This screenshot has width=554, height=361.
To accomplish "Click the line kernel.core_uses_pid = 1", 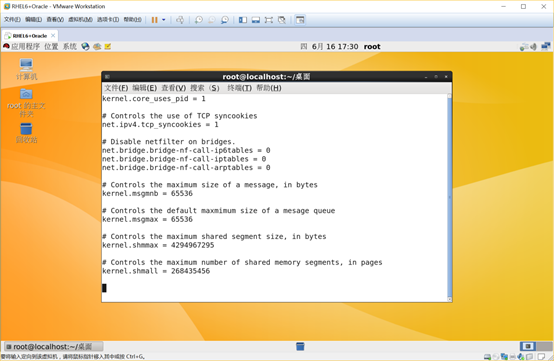I will pos(154,99).
